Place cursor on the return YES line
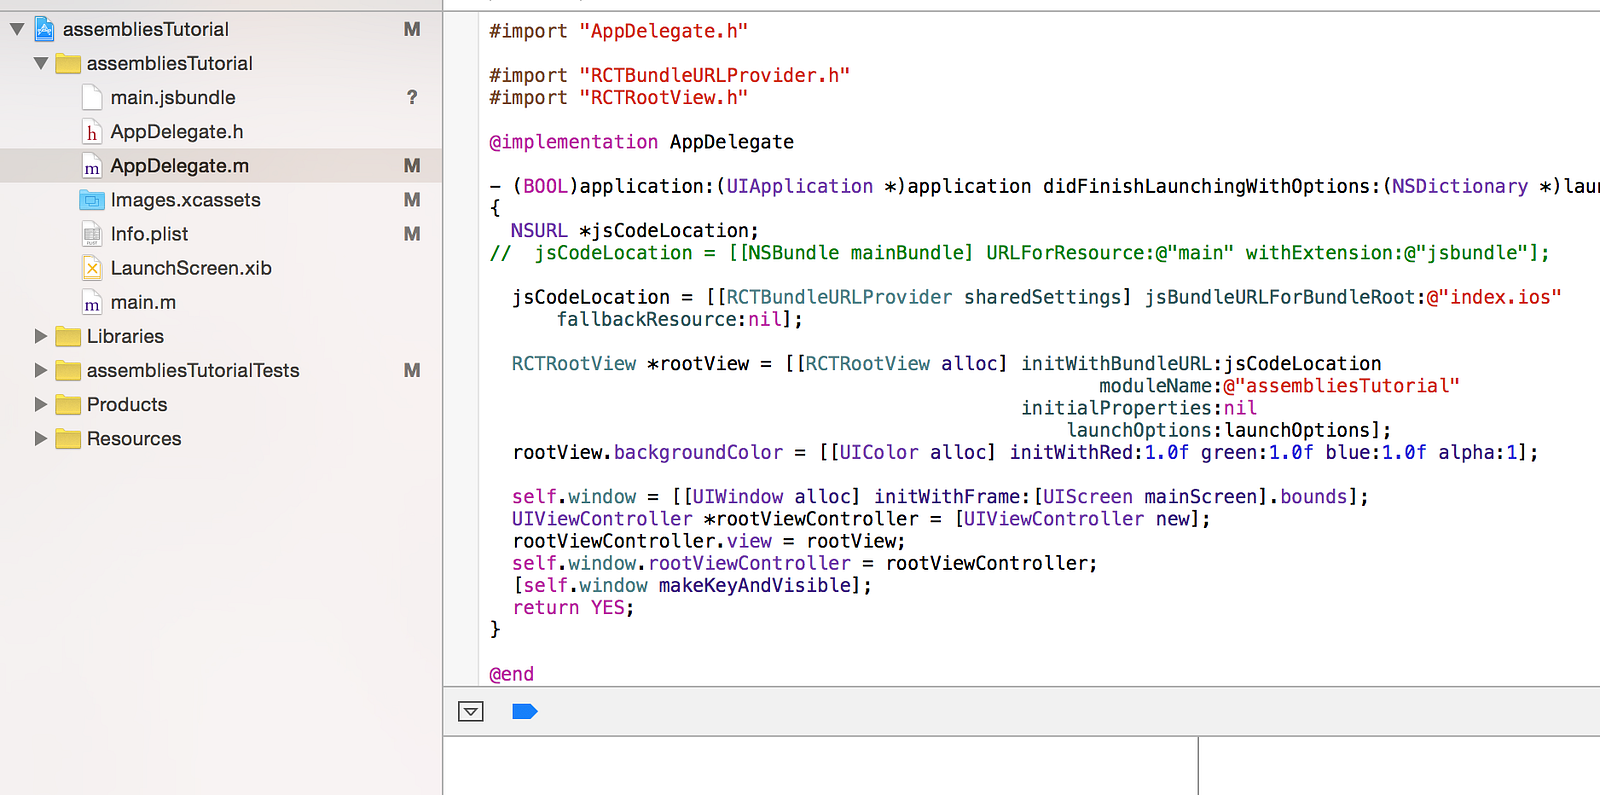 coord(573,608)
